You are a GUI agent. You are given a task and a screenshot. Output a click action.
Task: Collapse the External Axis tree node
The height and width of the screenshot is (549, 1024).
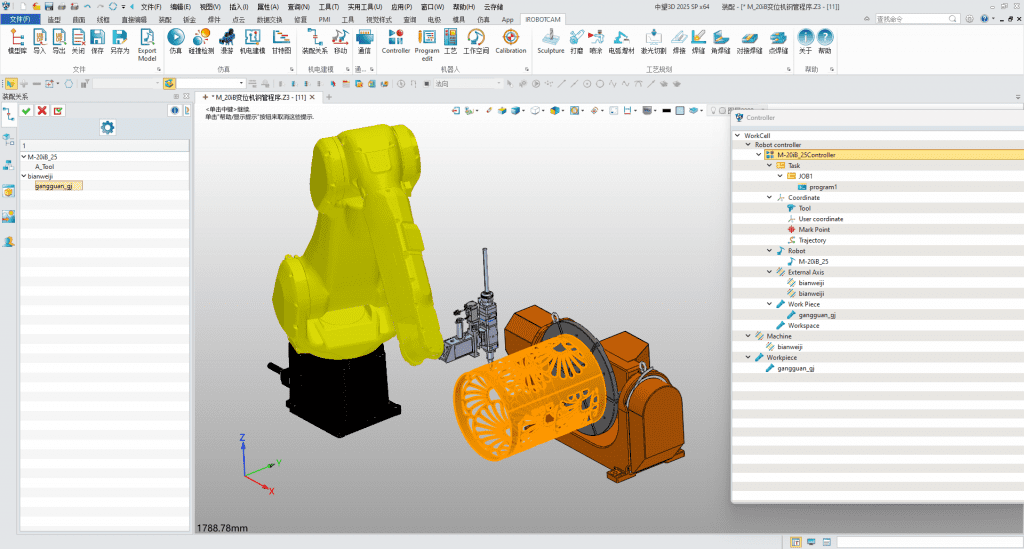pyautogui.click(x=770, y=272)
